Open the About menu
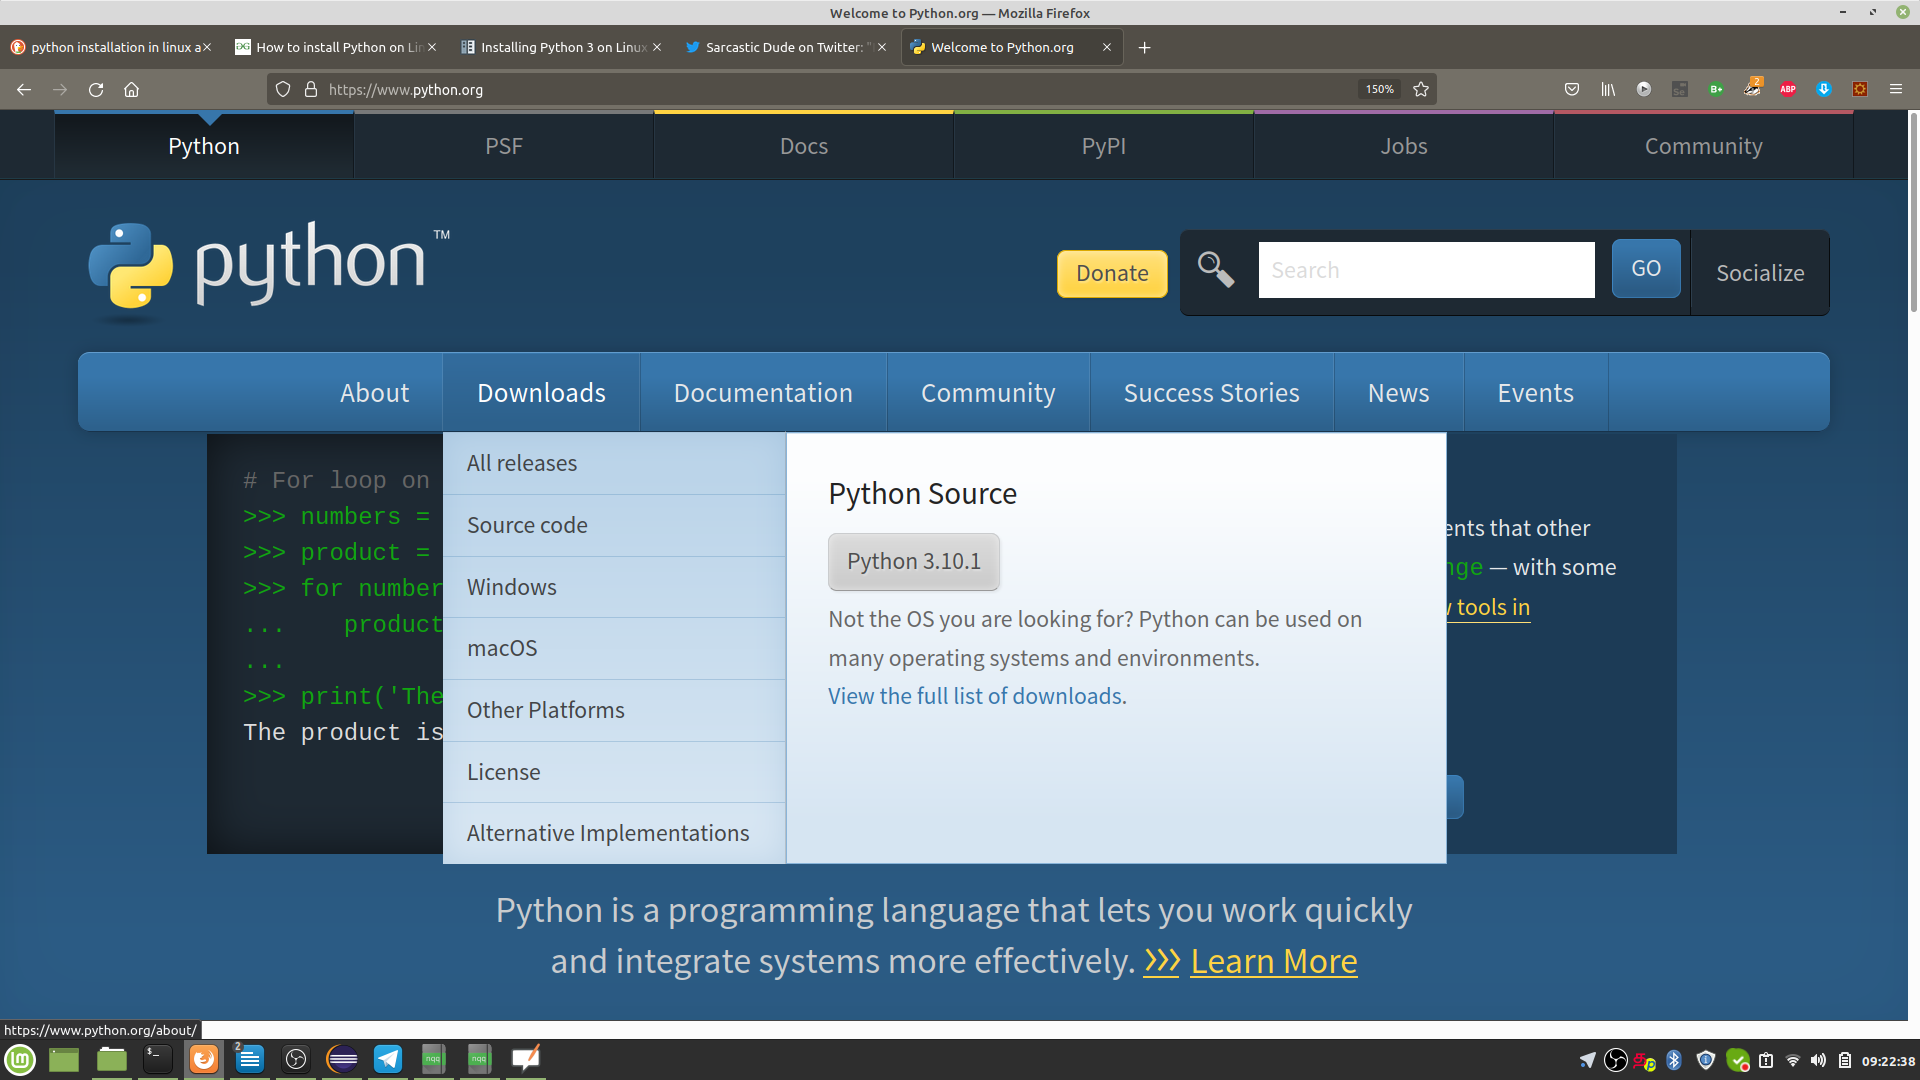The width and height of the screenshot is (1920, 1080). [375, 392]
